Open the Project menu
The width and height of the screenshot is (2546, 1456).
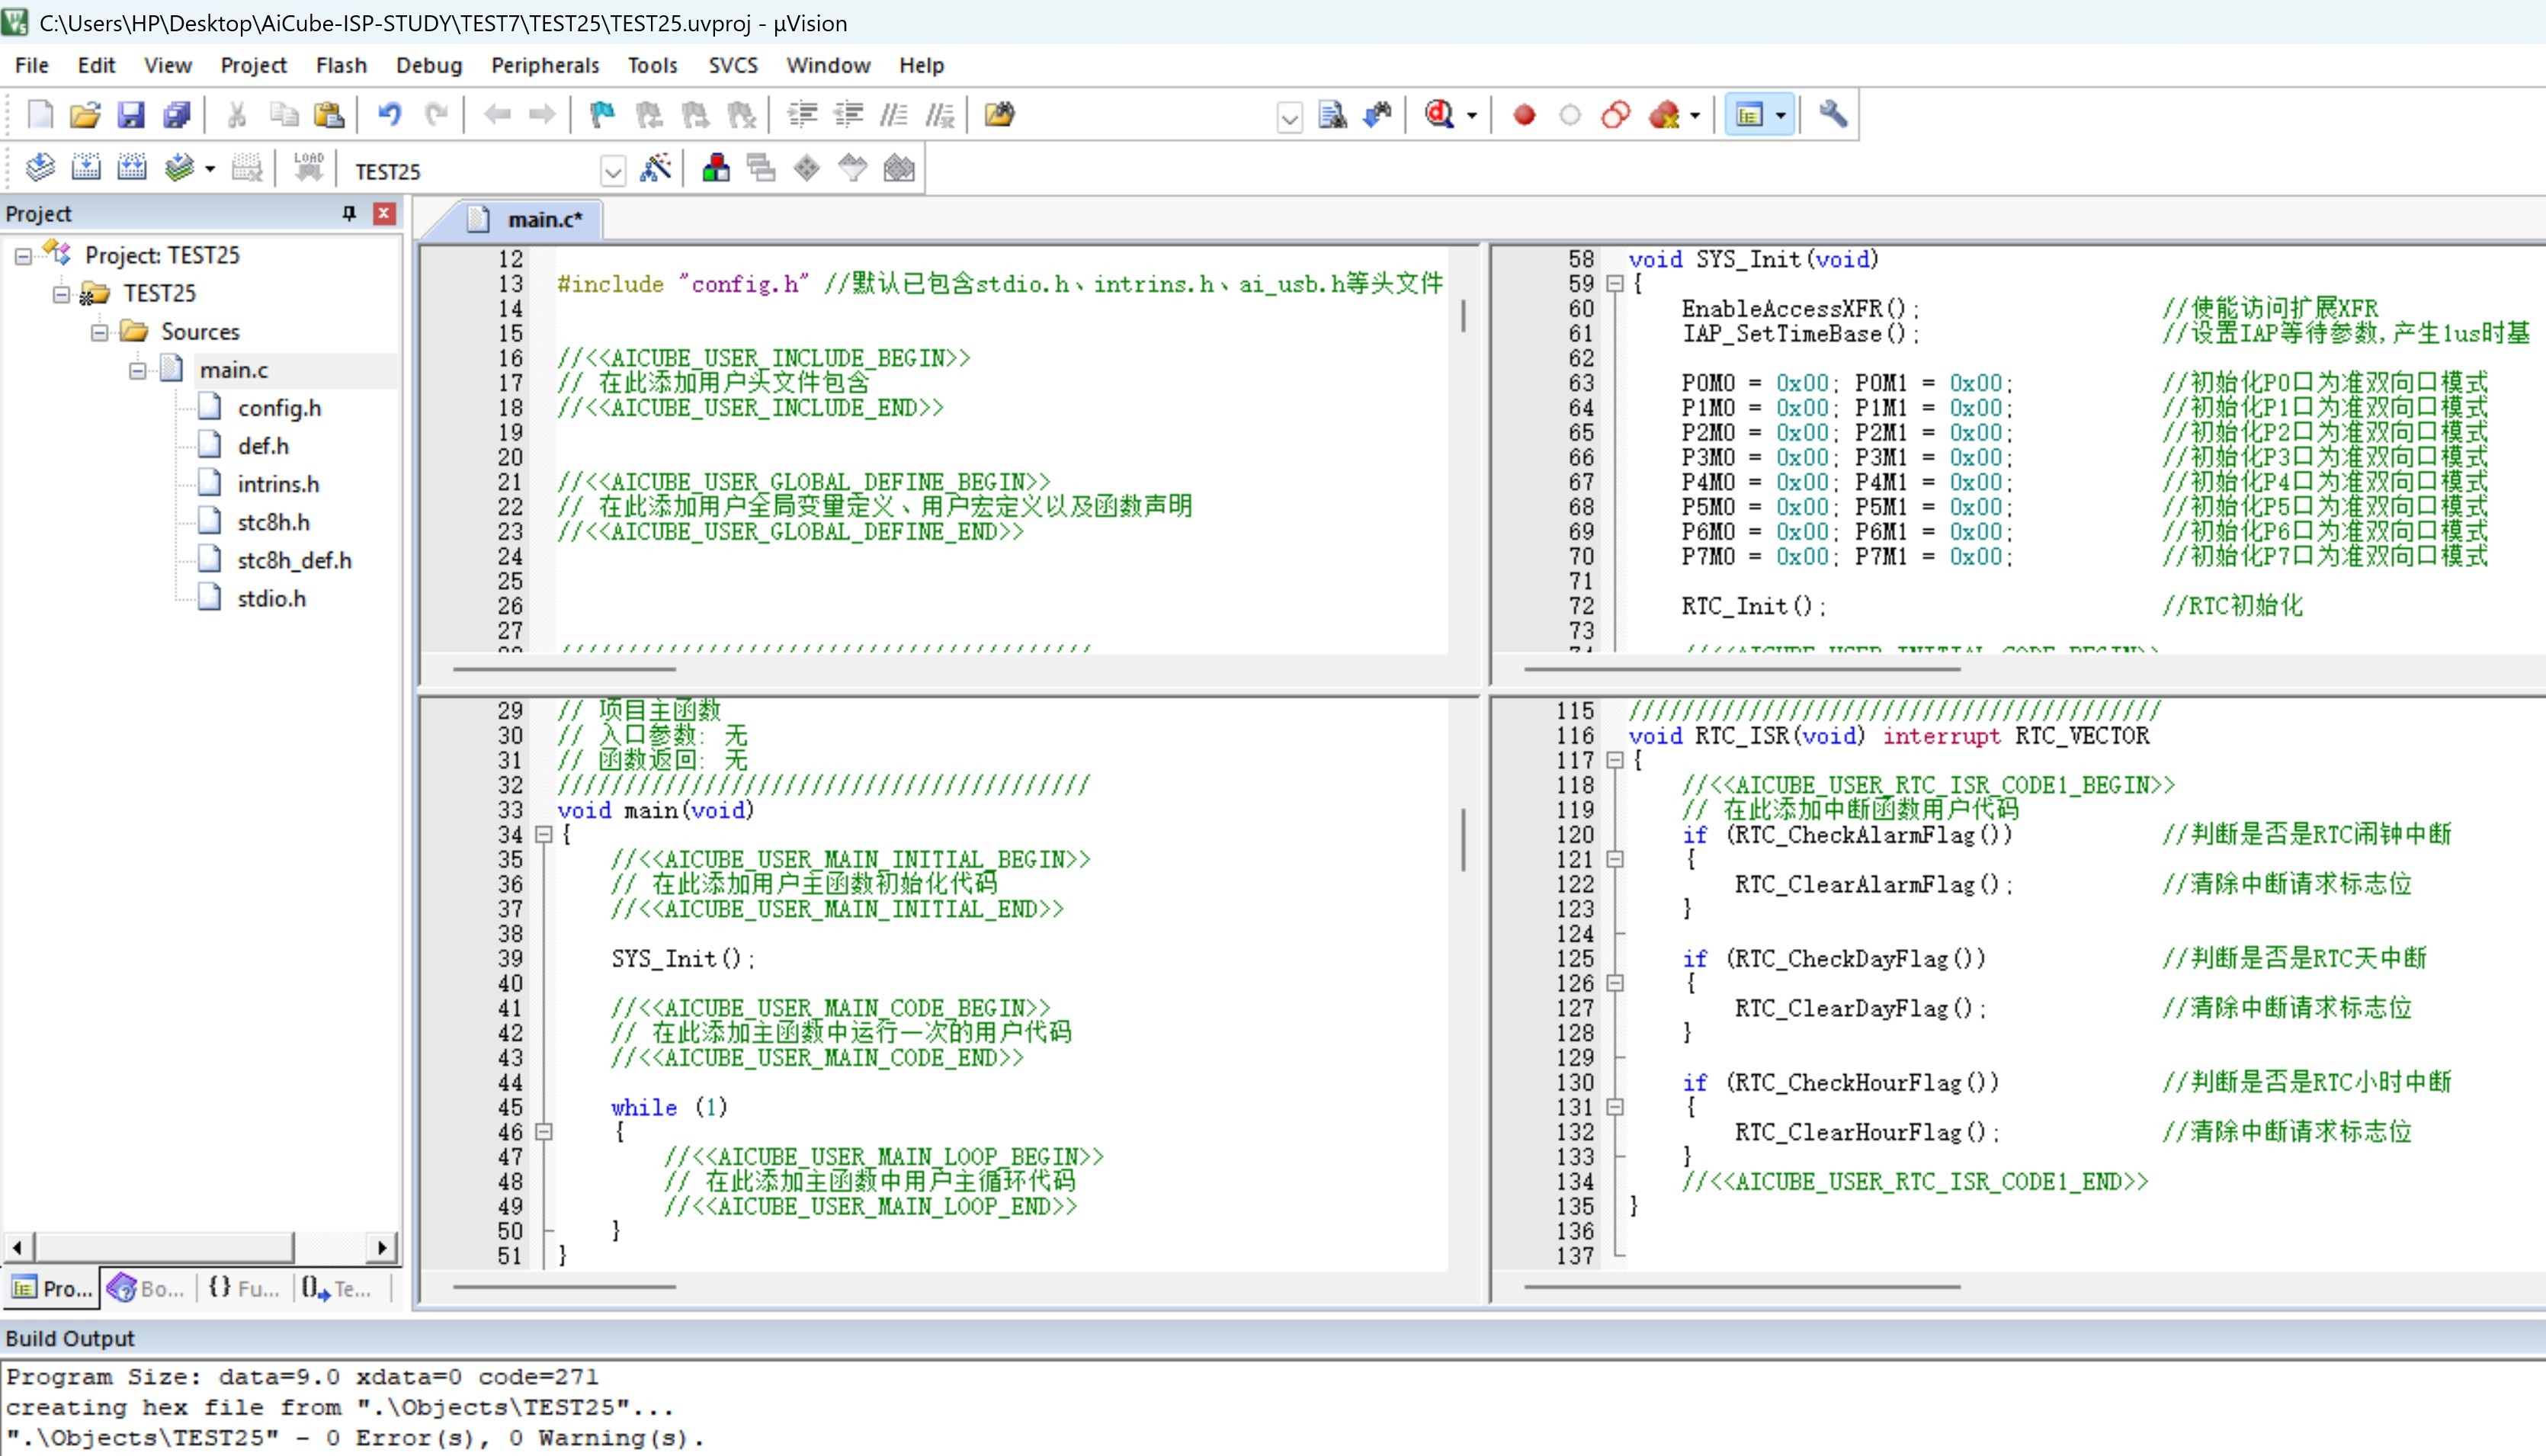253,65
